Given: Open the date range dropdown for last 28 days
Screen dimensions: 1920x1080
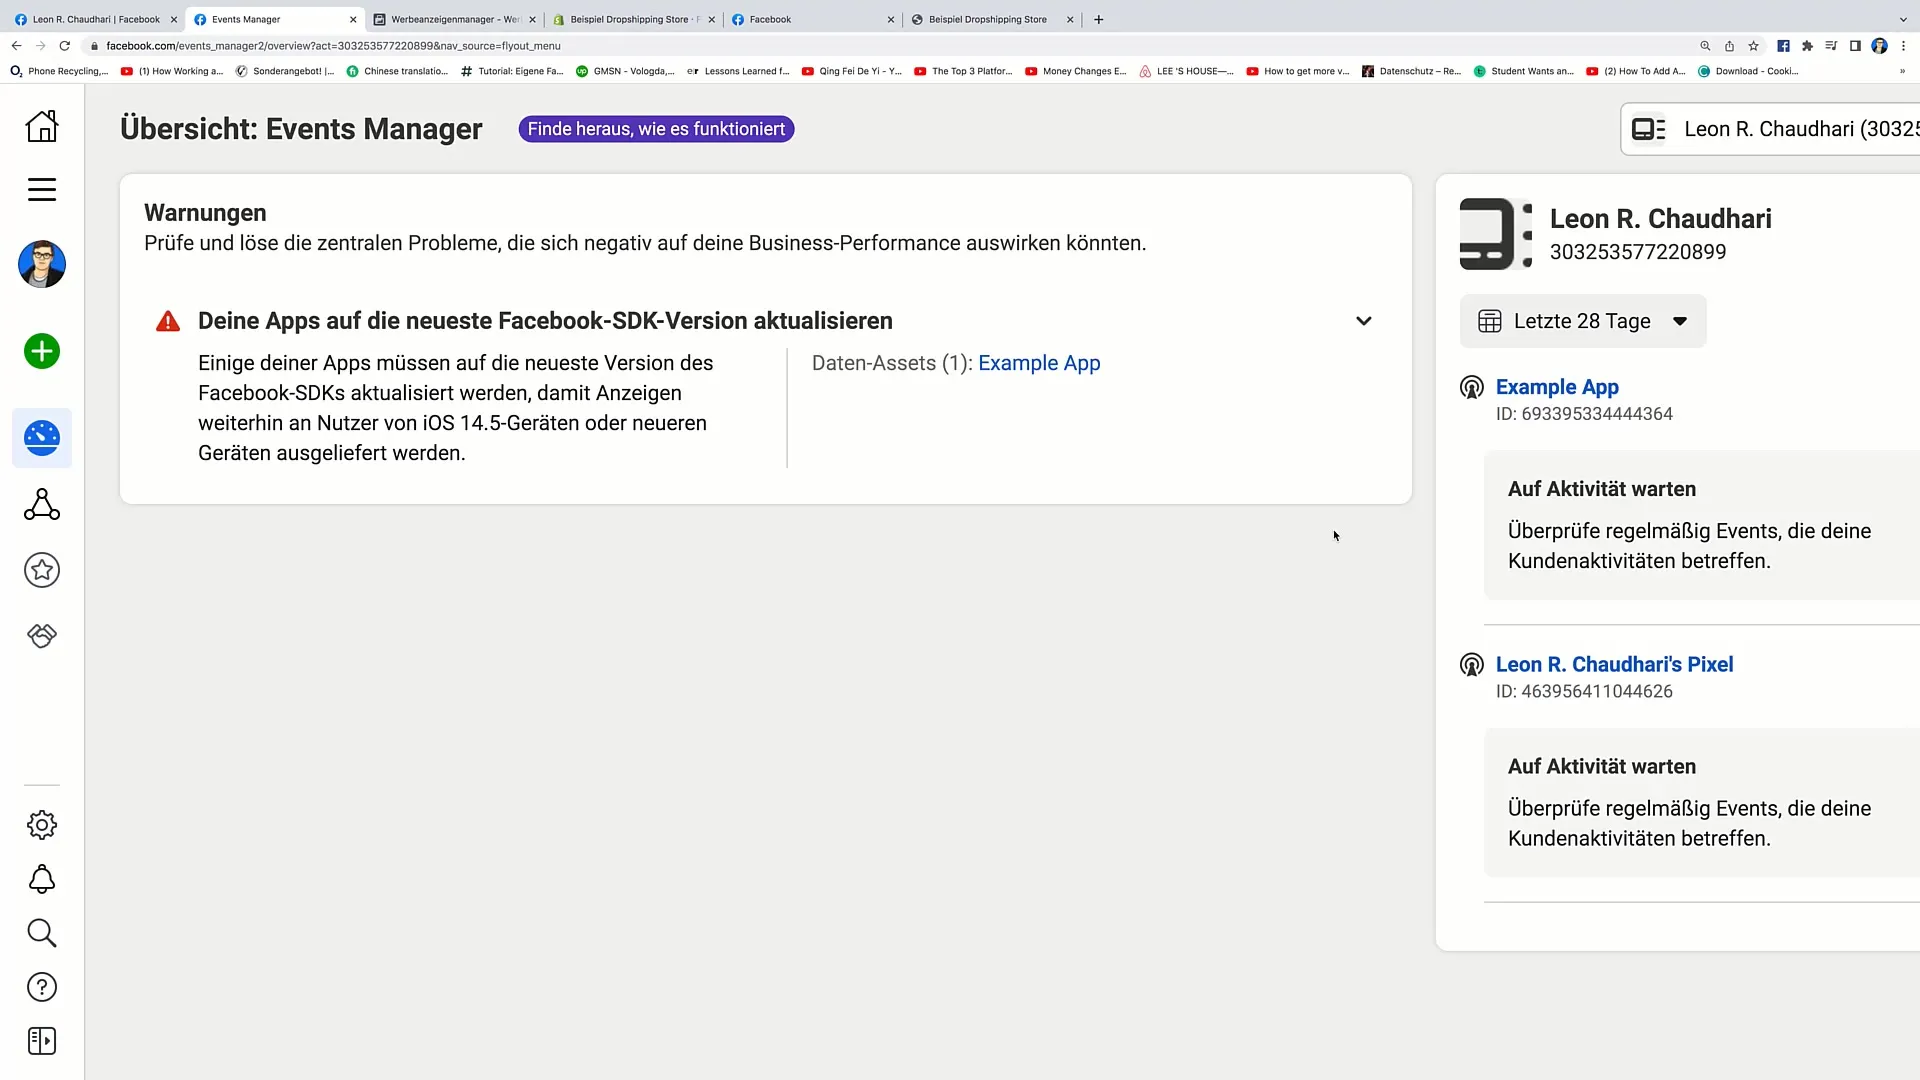Looking at the screenshot, I should [x=1582, y=320].
